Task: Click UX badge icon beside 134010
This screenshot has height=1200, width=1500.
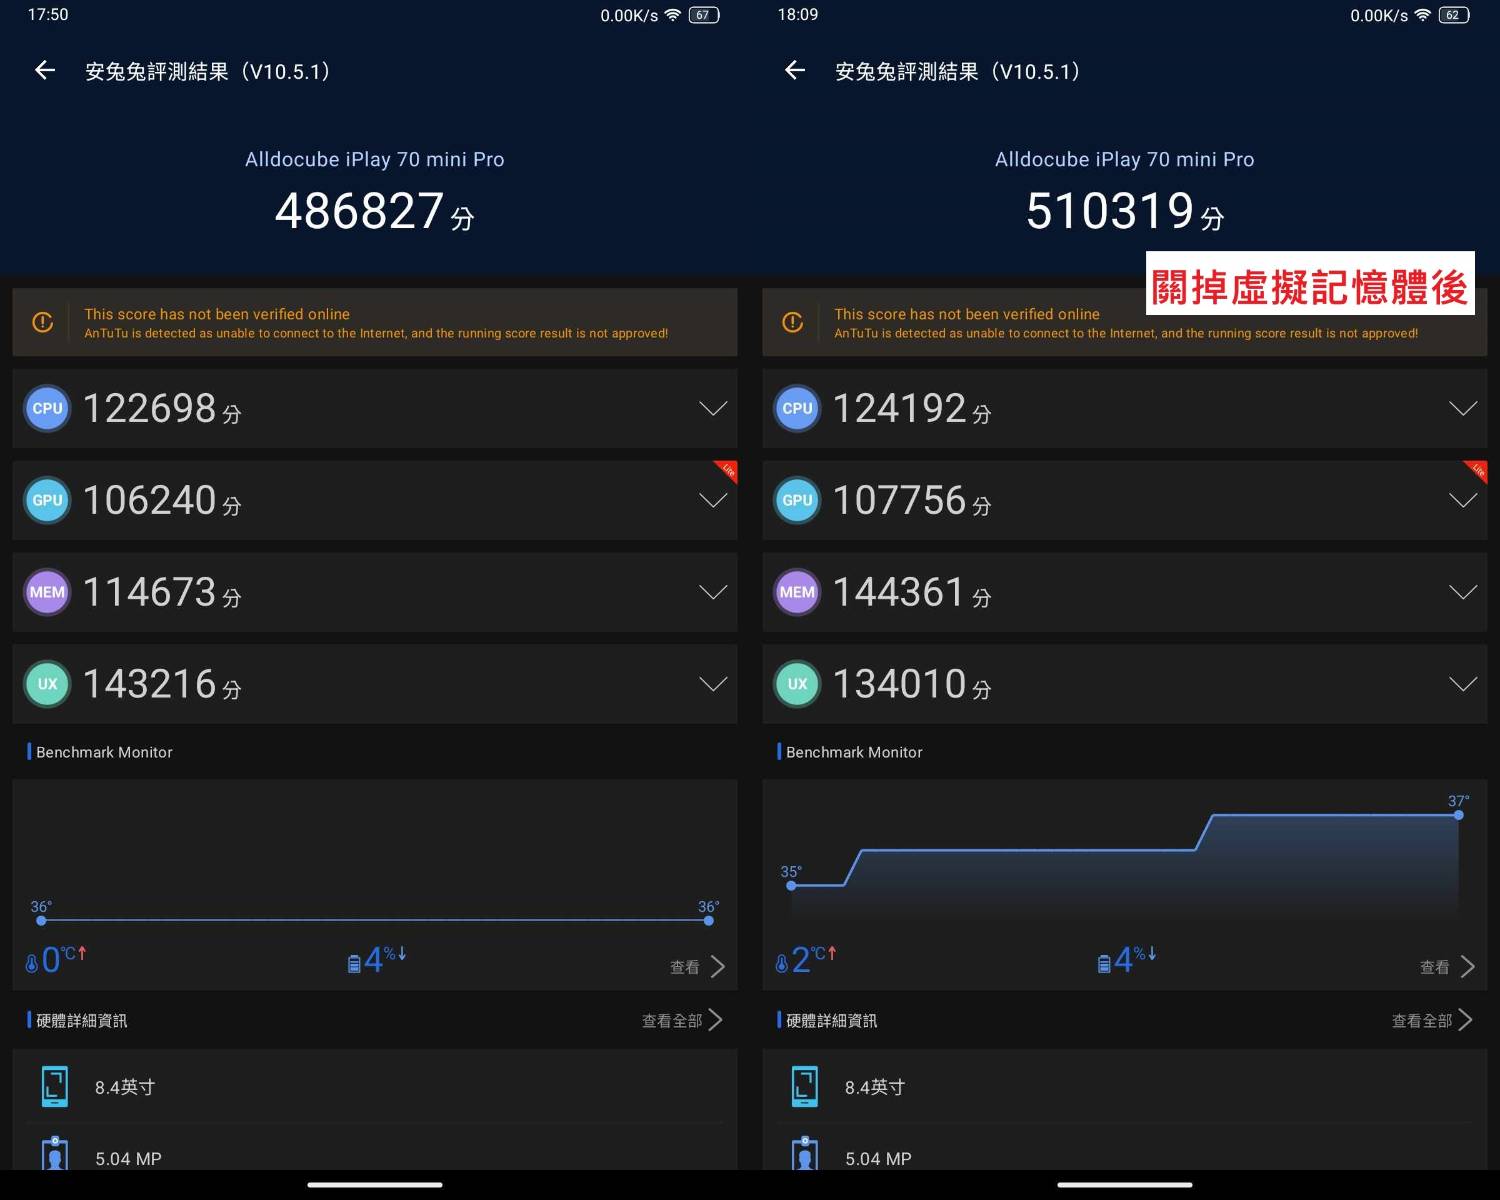Action: [797, 684]
